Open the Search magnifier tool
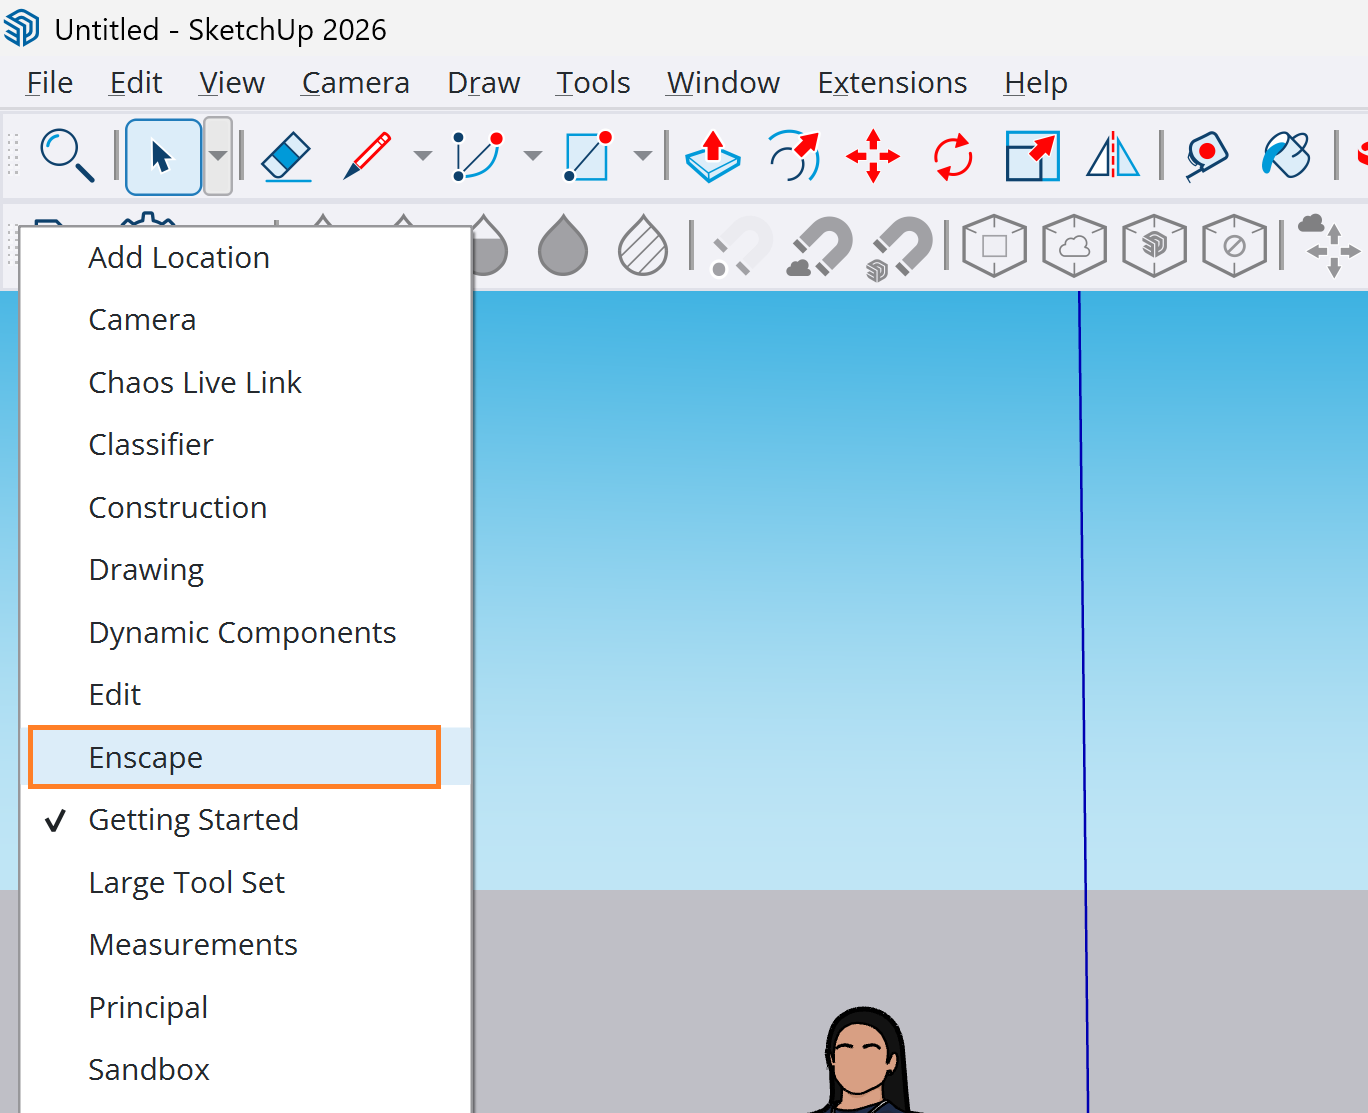This screenshot has width=1368, height=1113. click(67, 156)
